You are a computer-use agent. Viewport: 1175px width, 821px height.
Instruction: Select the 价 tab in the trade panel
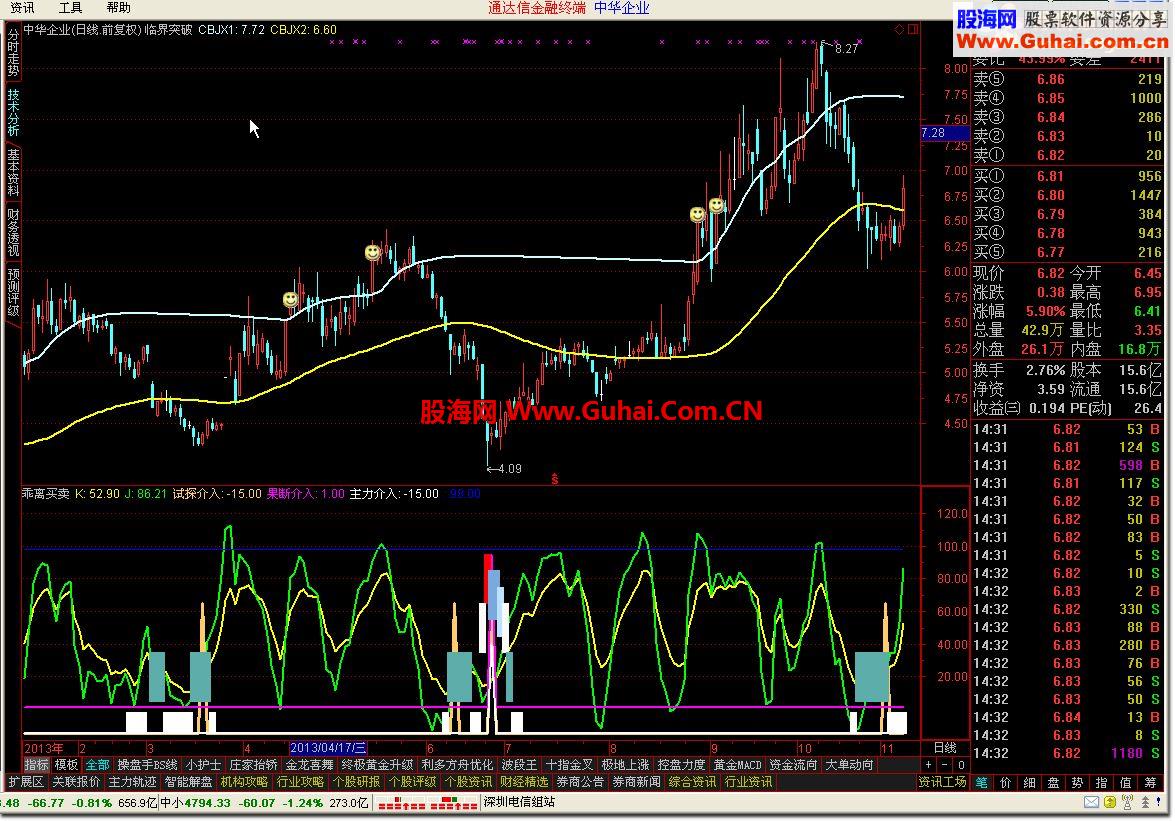click(1006, 782)
